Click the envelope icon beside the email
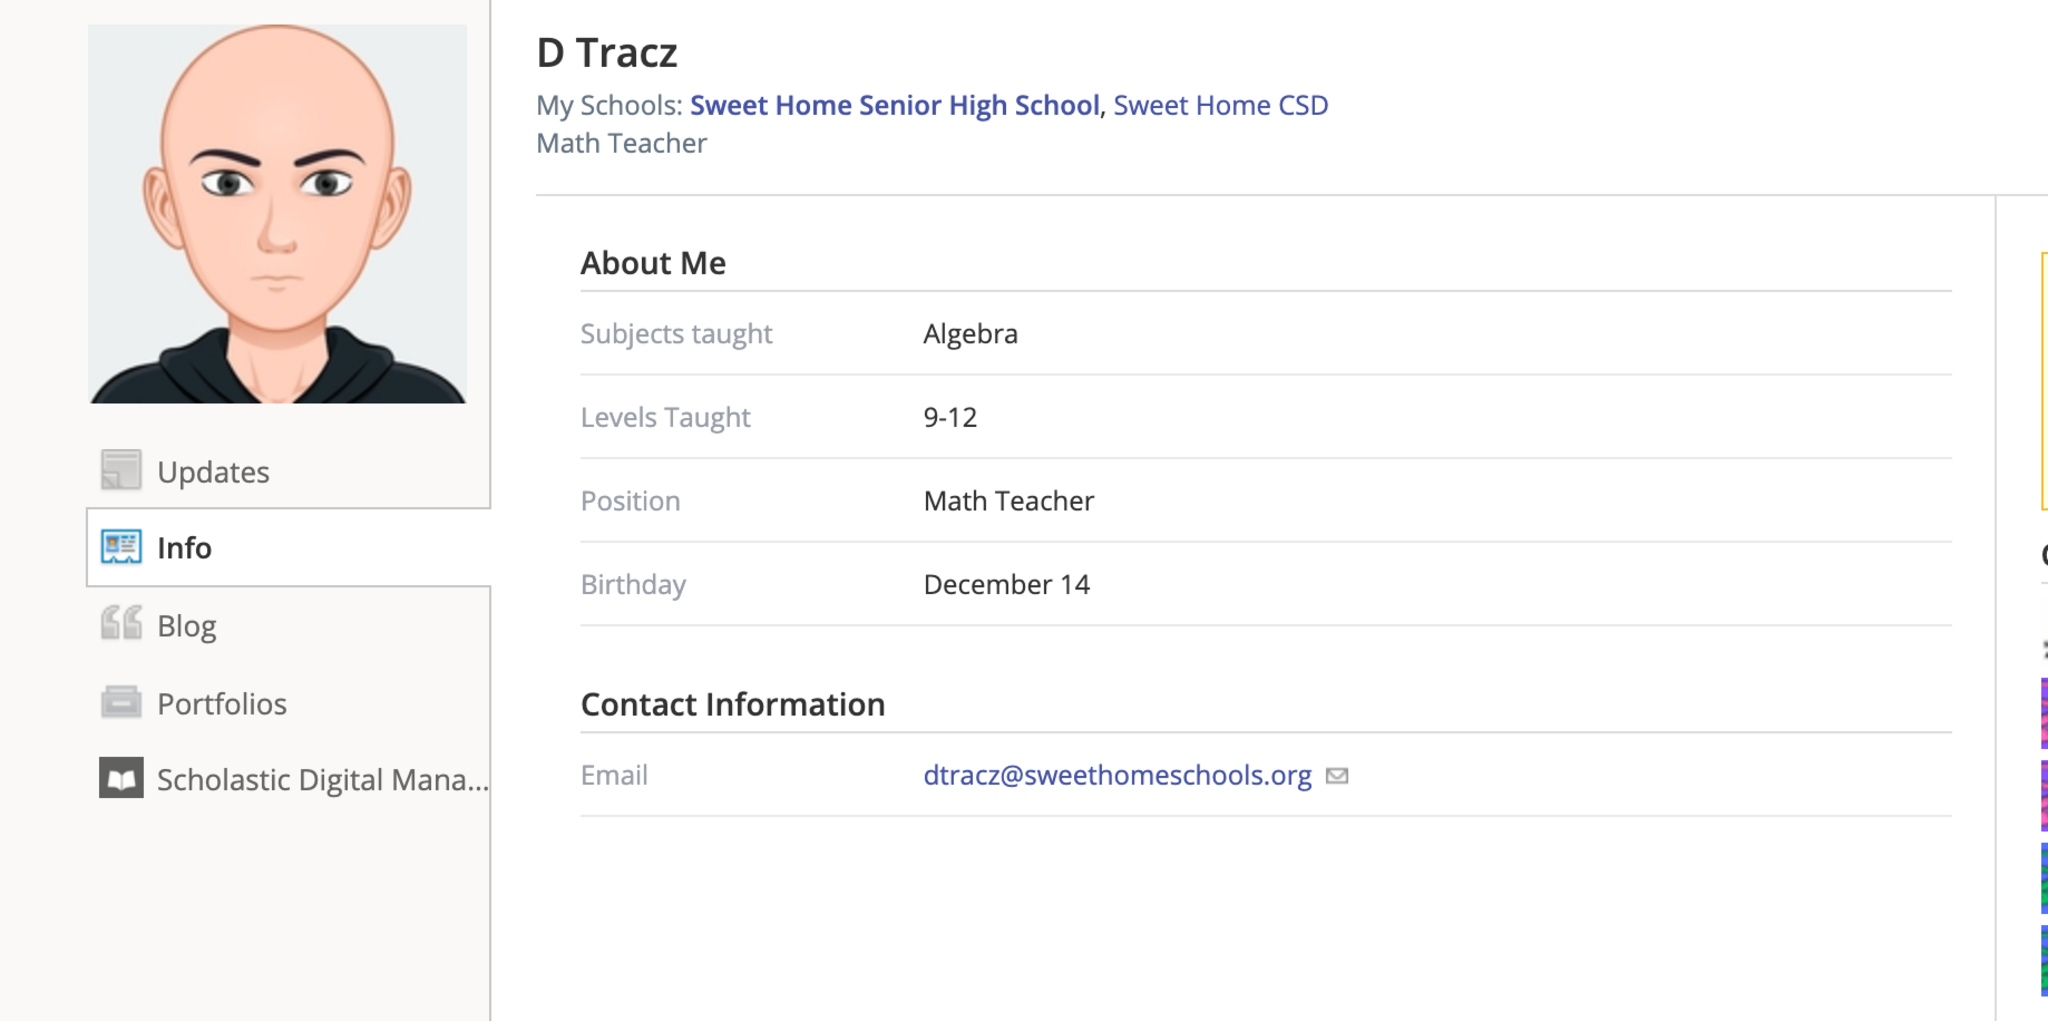Viewport: 2048px width, 1021px height. pyautogui.click(x=1337, y=776)
